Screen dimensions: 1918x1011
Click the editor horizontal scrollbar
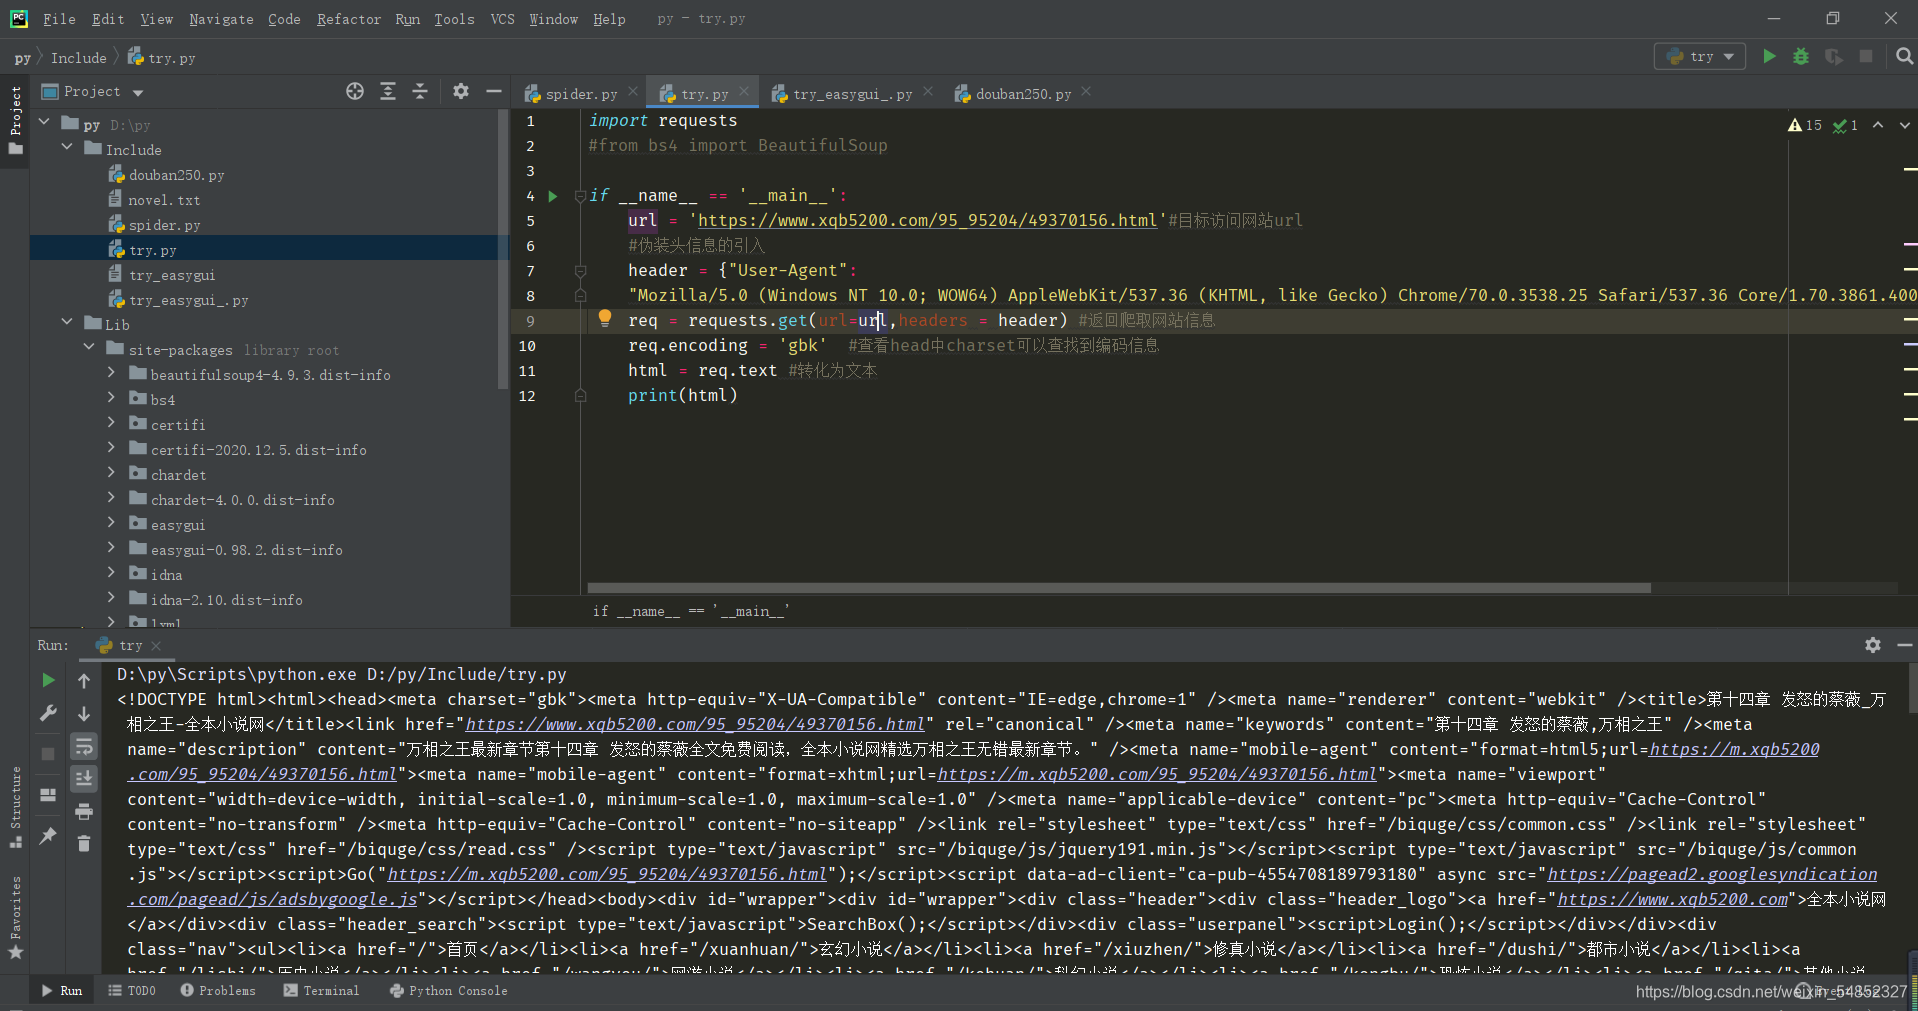[1119, 588]
